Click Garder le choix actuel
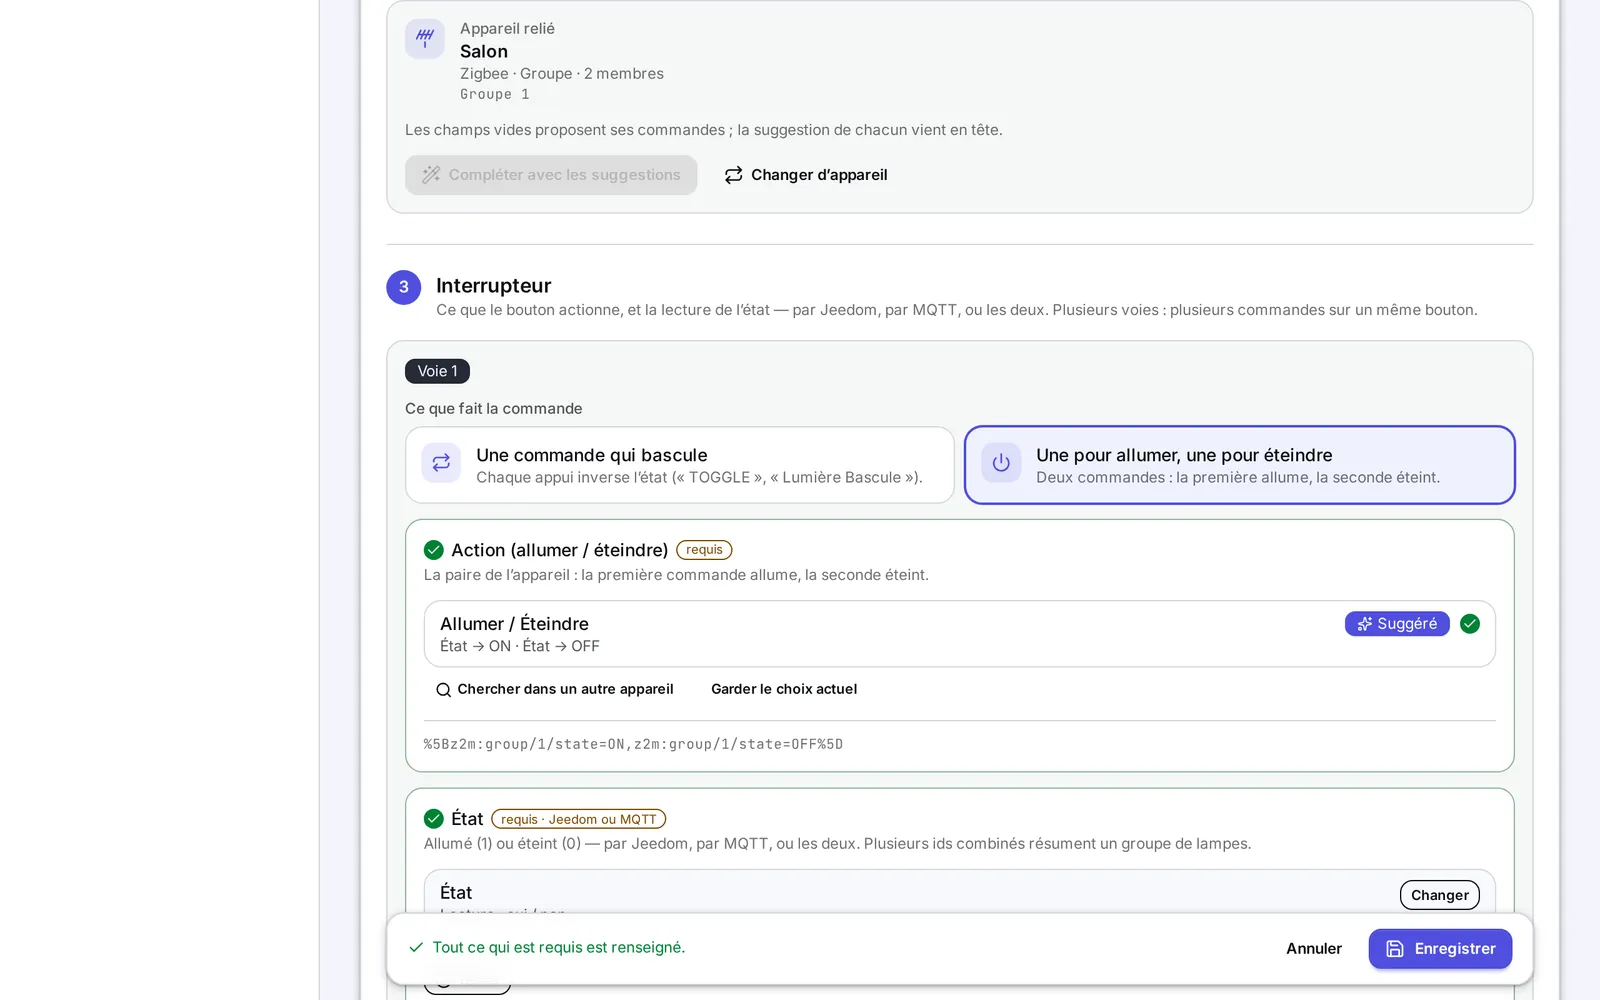Screen dimensions: 1600x1000 (784, 689)
